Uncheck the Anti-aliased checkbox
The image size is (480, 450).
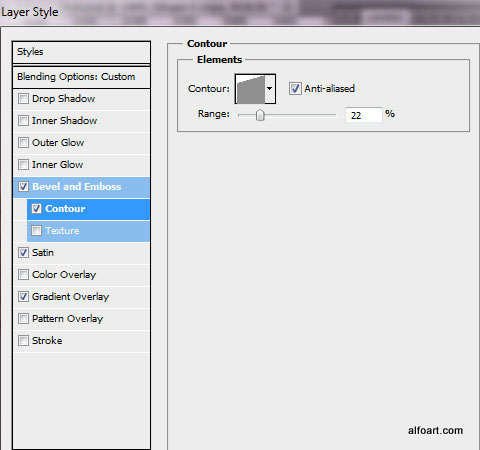click(295, 89)
